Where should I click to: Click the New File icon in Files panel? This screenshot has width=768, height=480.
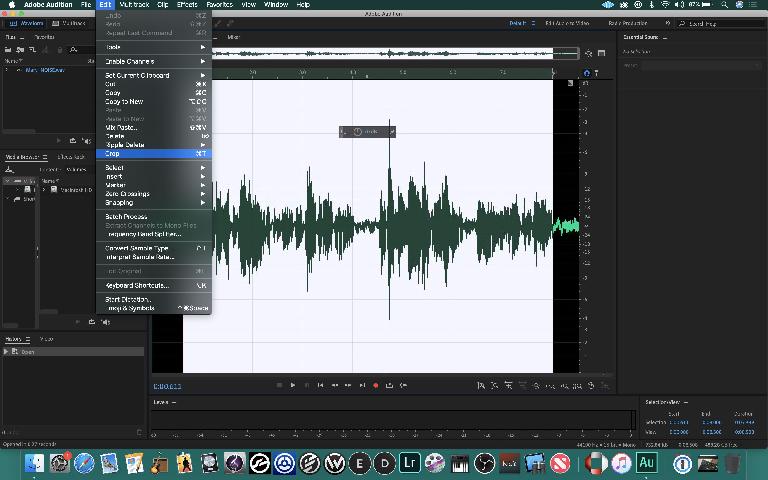click(32, 49)
